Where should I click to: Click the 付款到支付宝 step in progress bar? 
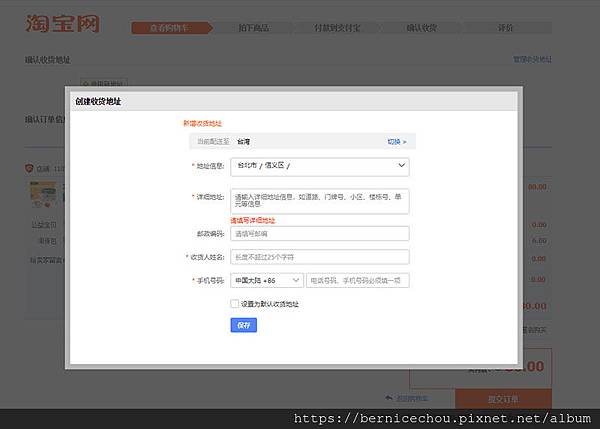coord(337,28)
